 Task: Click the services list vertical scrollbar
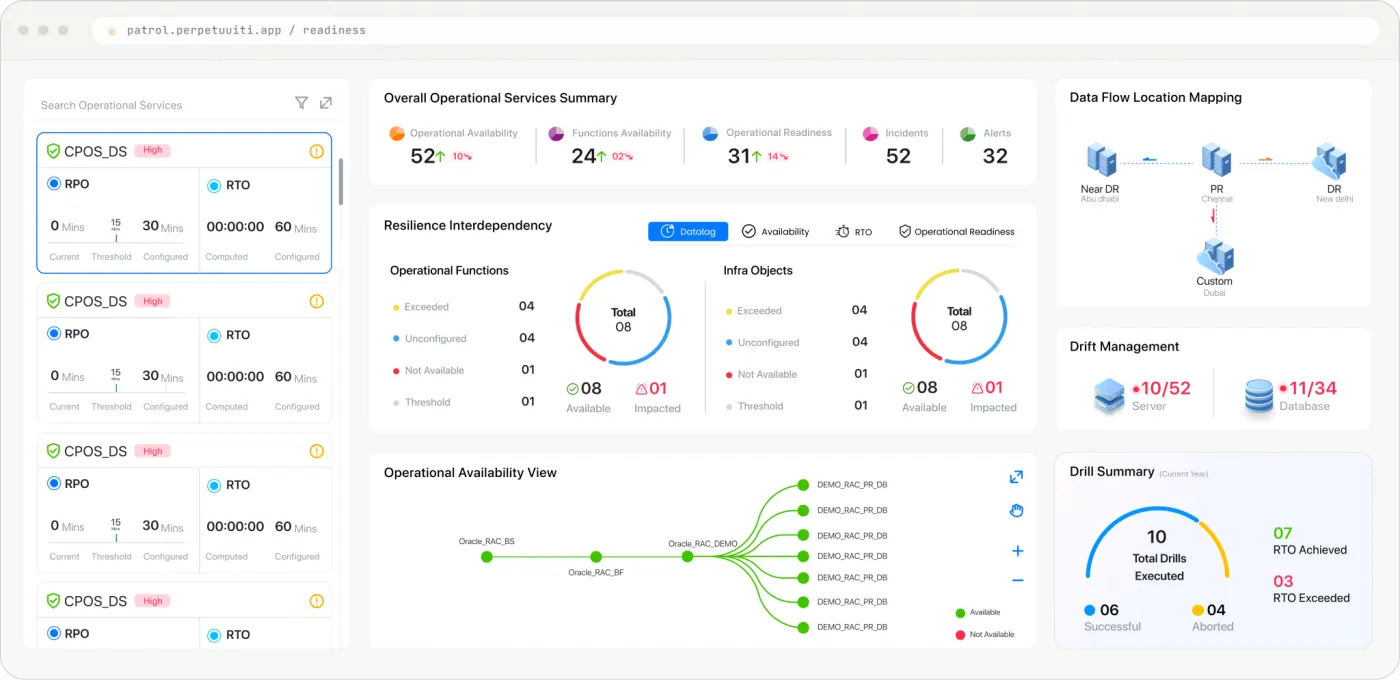pos(341,181)
